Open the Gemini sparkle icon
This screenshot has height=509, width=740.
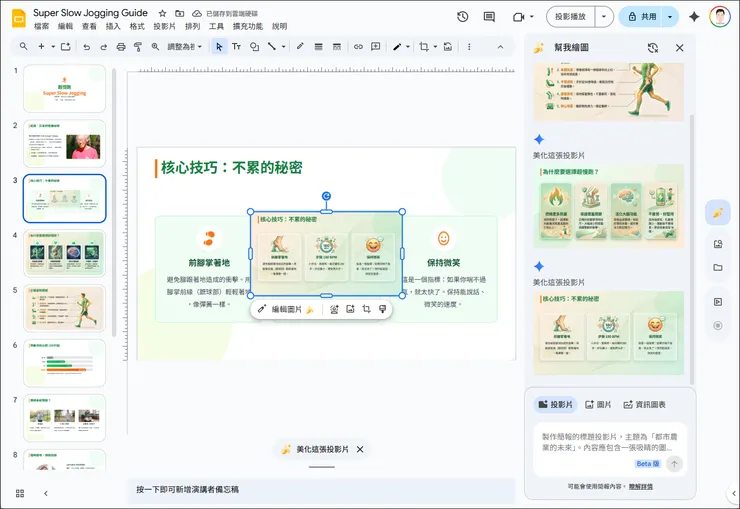click(x=694, y=17)
